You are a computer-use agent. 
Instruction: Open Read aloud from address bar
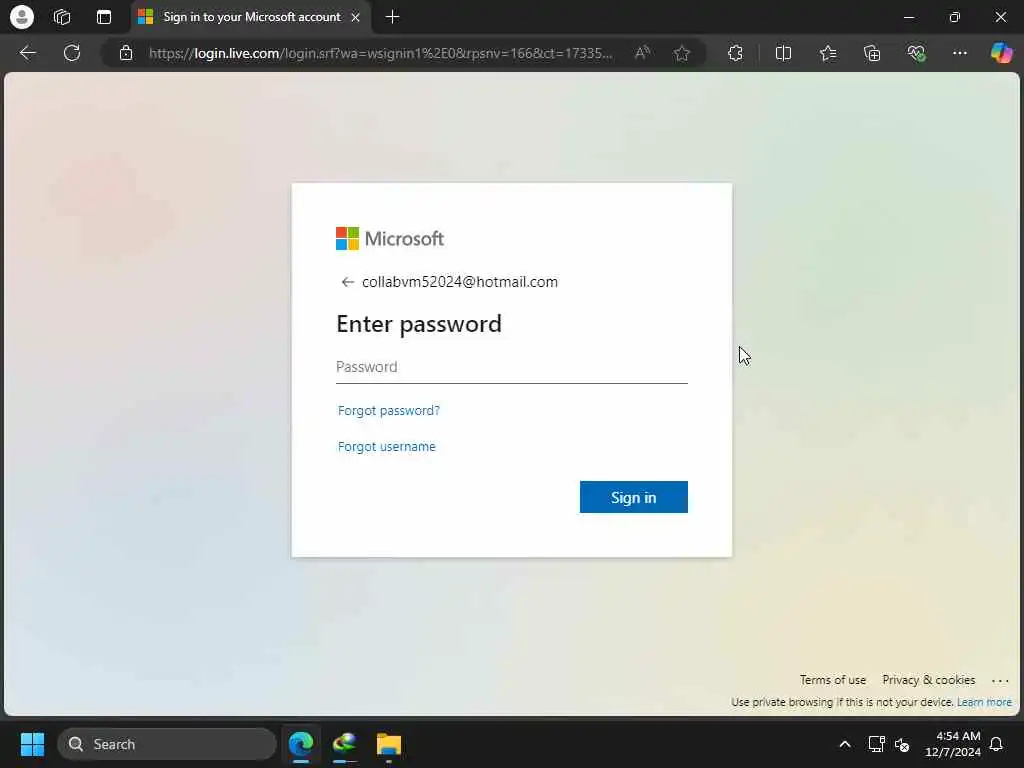tap(643, 53)
